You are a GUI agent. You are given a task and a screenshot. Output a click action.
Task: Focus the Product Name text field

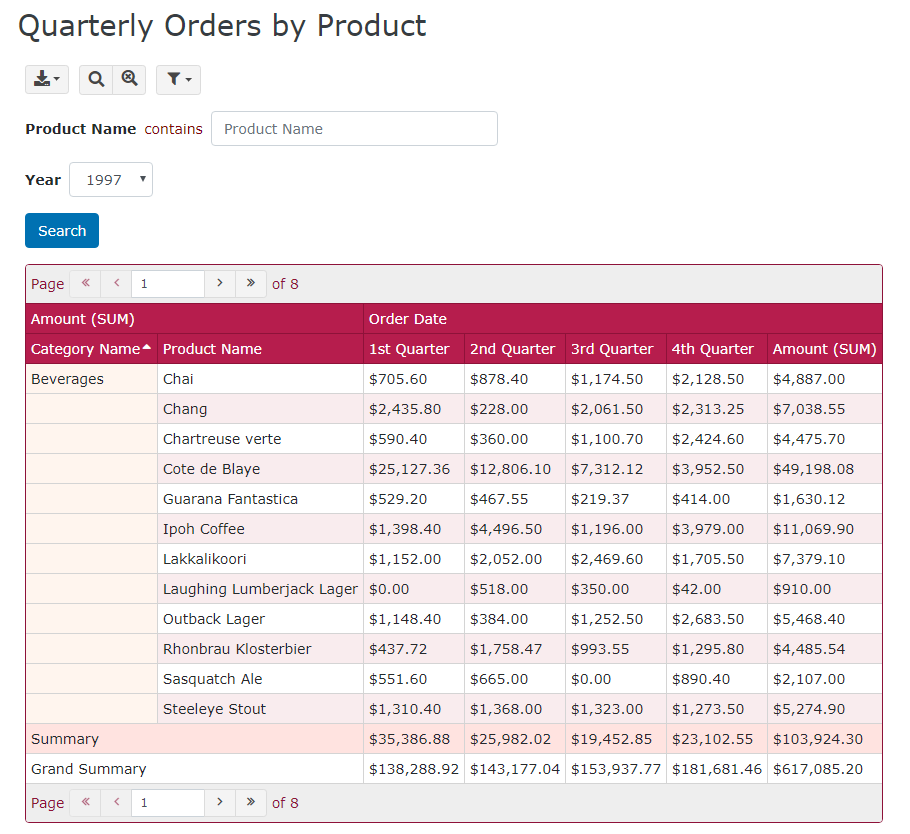click(354, 129)
